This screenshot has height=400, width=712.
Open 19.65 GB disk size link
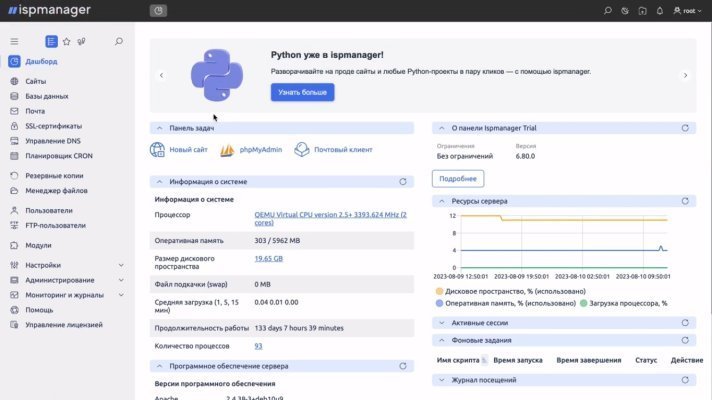[x=268, y=259]
